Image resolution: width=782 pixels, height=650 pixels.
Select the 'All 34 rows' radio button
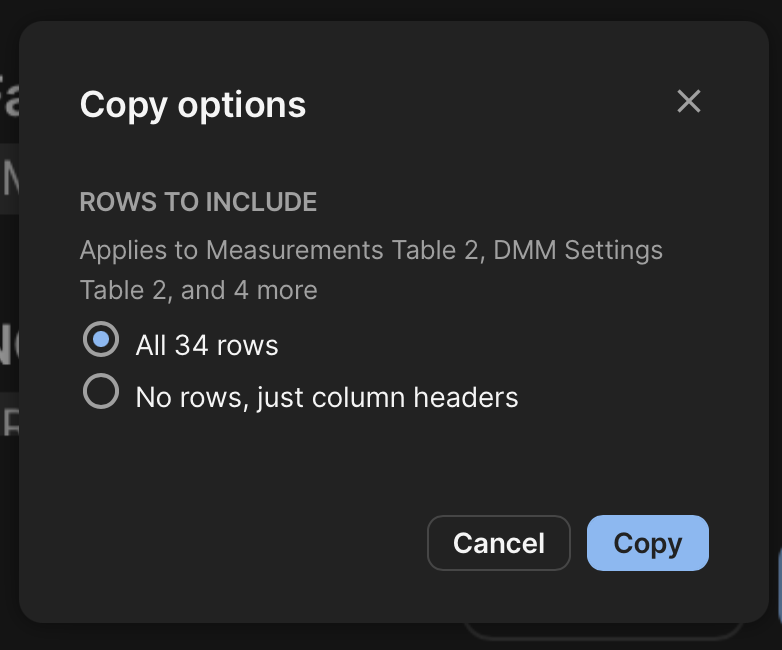100,340
